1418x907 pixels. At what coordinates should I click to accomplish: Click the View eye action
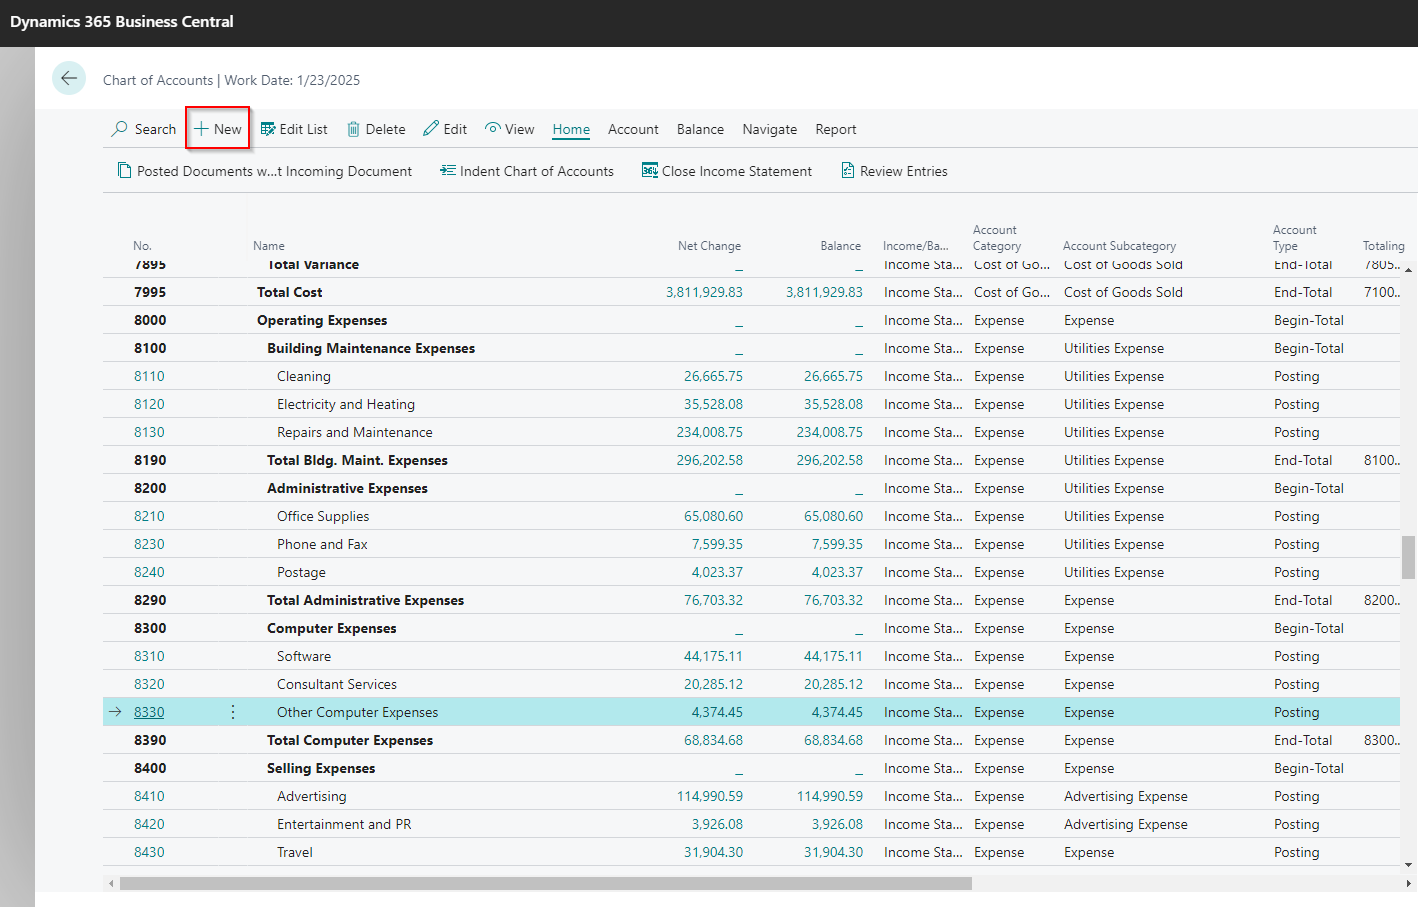pyautogui.click(x=510, y=129)
